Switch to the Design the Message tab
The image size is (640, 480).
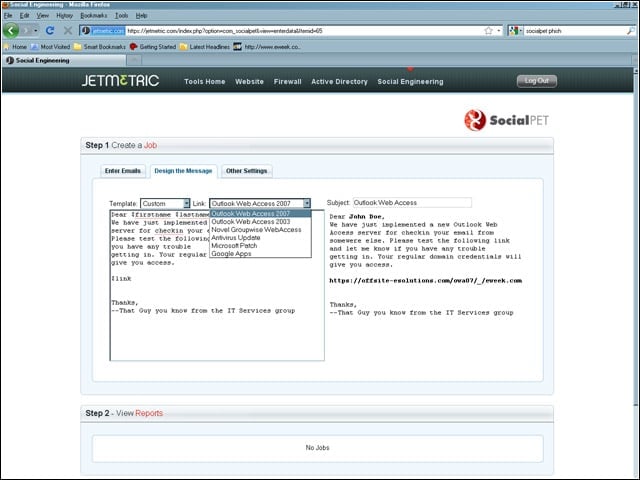point(183,171)
